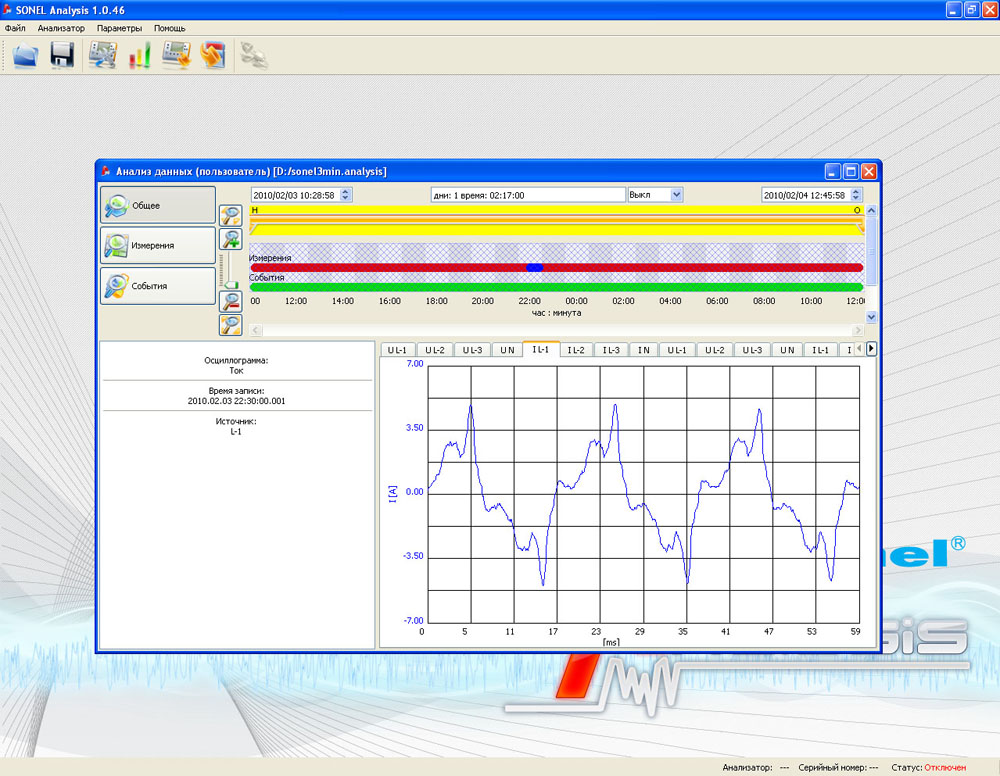Click the zoom out magnifier button
This screenshot has width=1000, height=776.
tap(232, 300)
